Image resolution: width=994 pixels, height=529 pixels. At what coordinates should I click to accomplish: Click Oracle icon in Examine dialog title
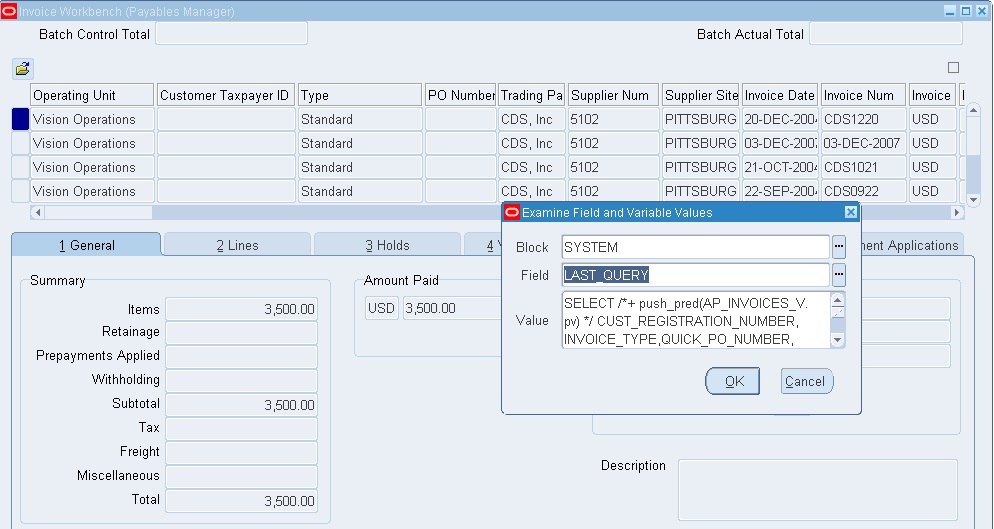(x=512, y=212)
